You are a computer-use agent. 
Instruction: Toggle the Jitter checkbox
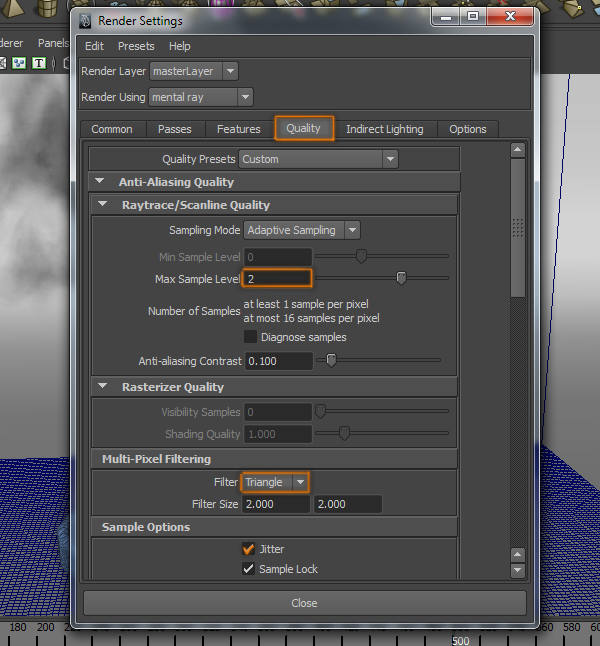click(249, 549)
